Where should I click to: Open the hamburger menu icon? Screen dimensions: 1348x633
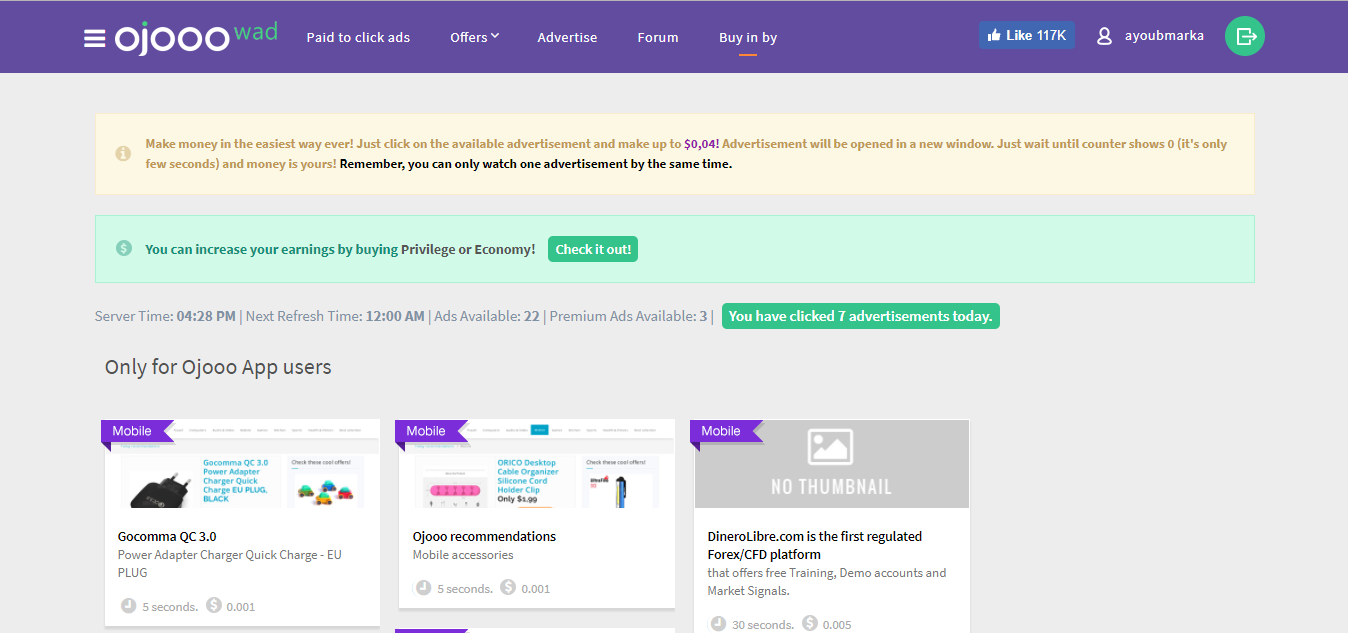[95, 38]
